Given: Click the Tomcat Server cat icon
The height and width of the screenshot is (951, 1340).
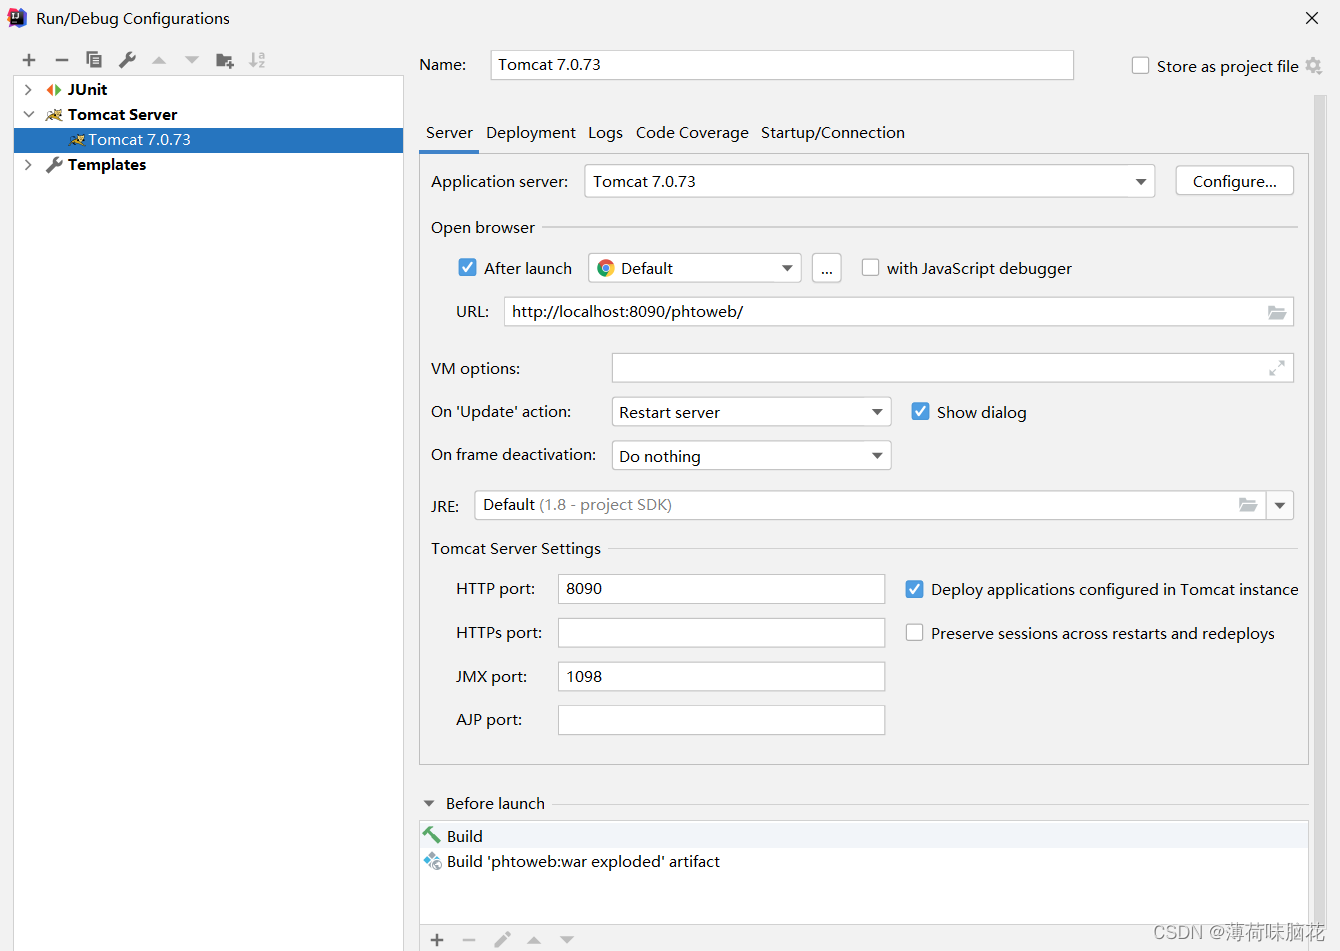Looking at the screenshot, I should click(x=54, y=115).
